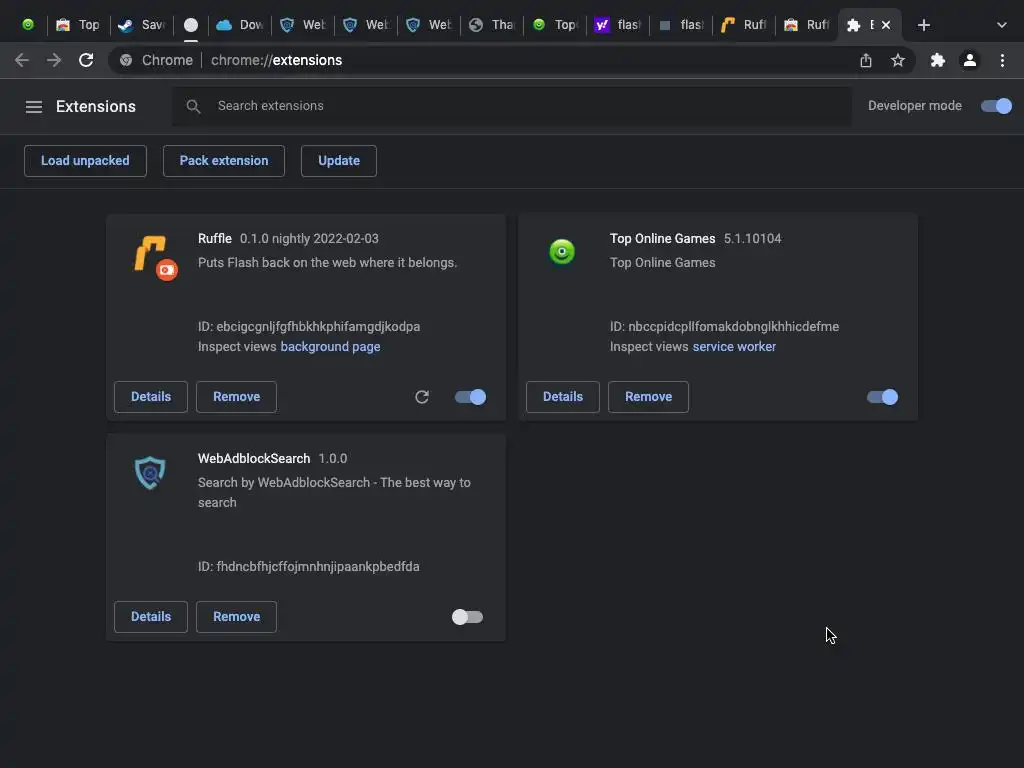Click the WebAdblockSearch ID text
This screenshot has height=768, width=1024.
click(309, 566)
